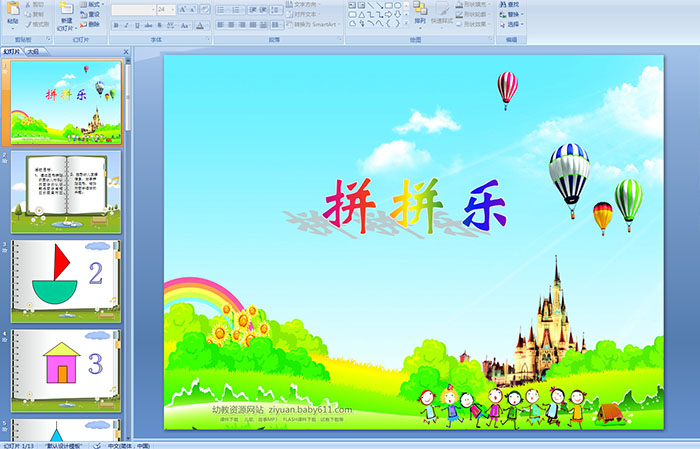Switch to the Outline (大纲) pane tab

click(x=33, y=52)
